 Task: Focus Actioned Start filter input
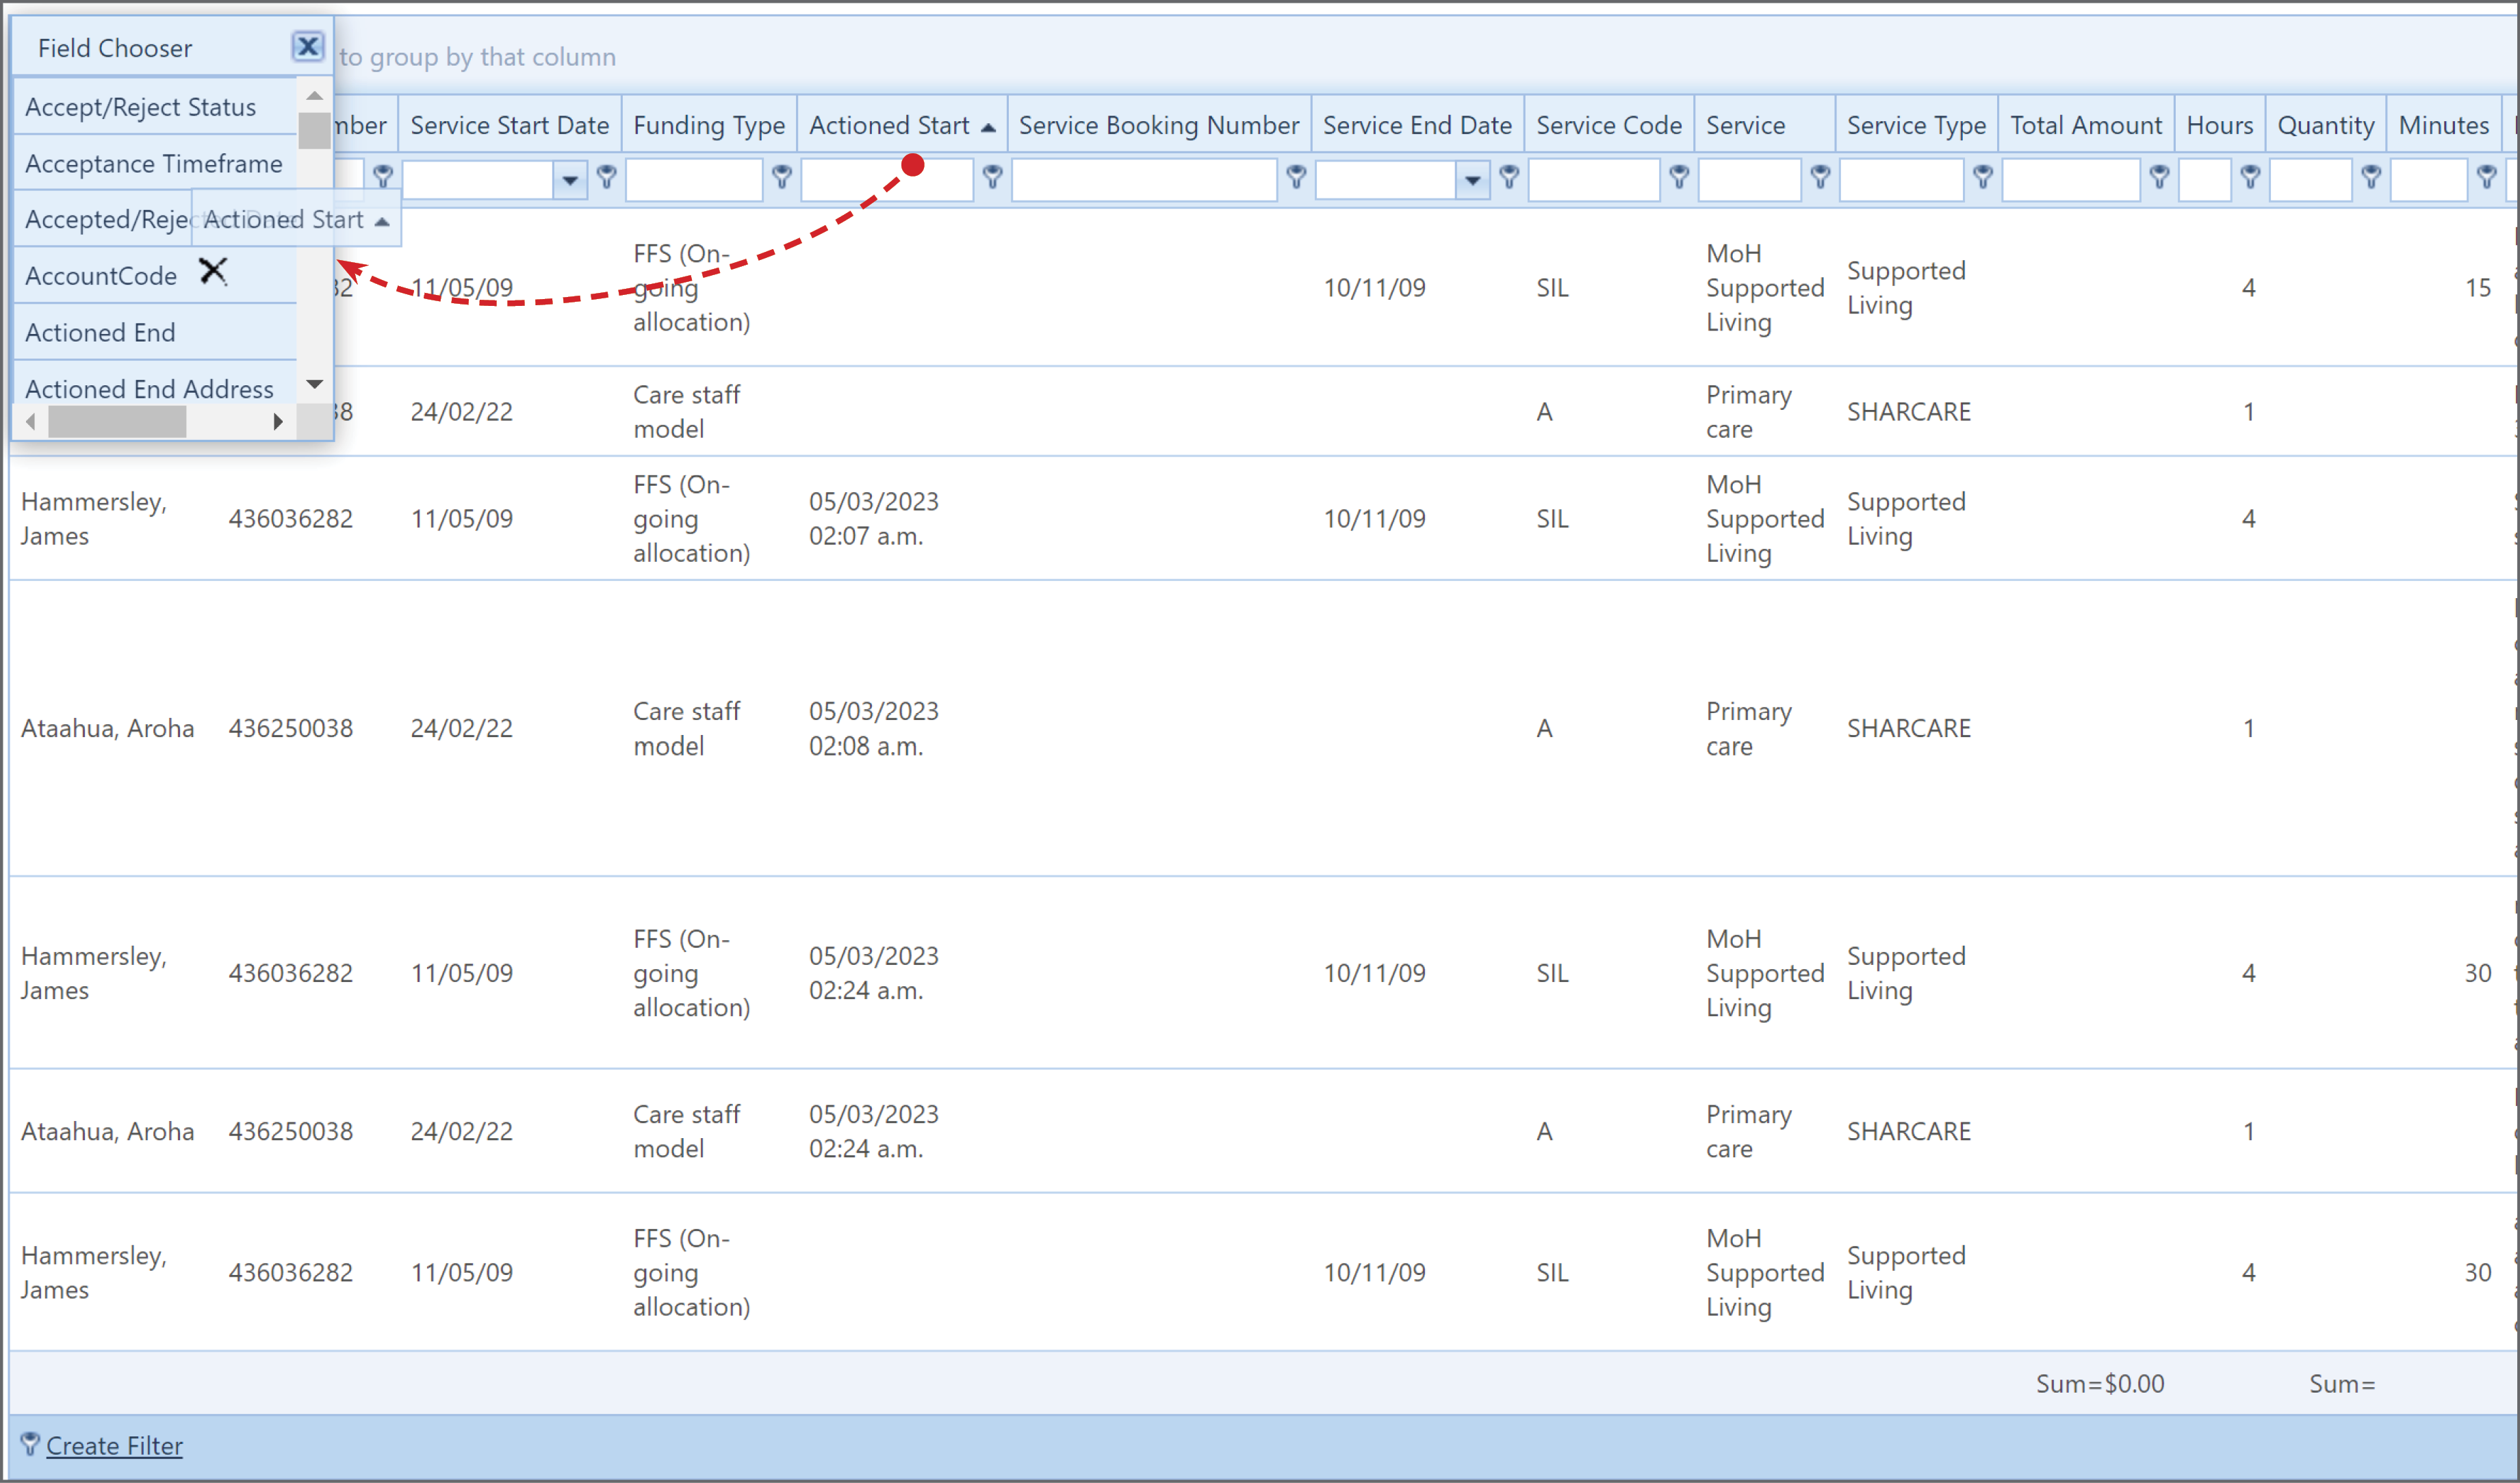[x=887, y=180]
